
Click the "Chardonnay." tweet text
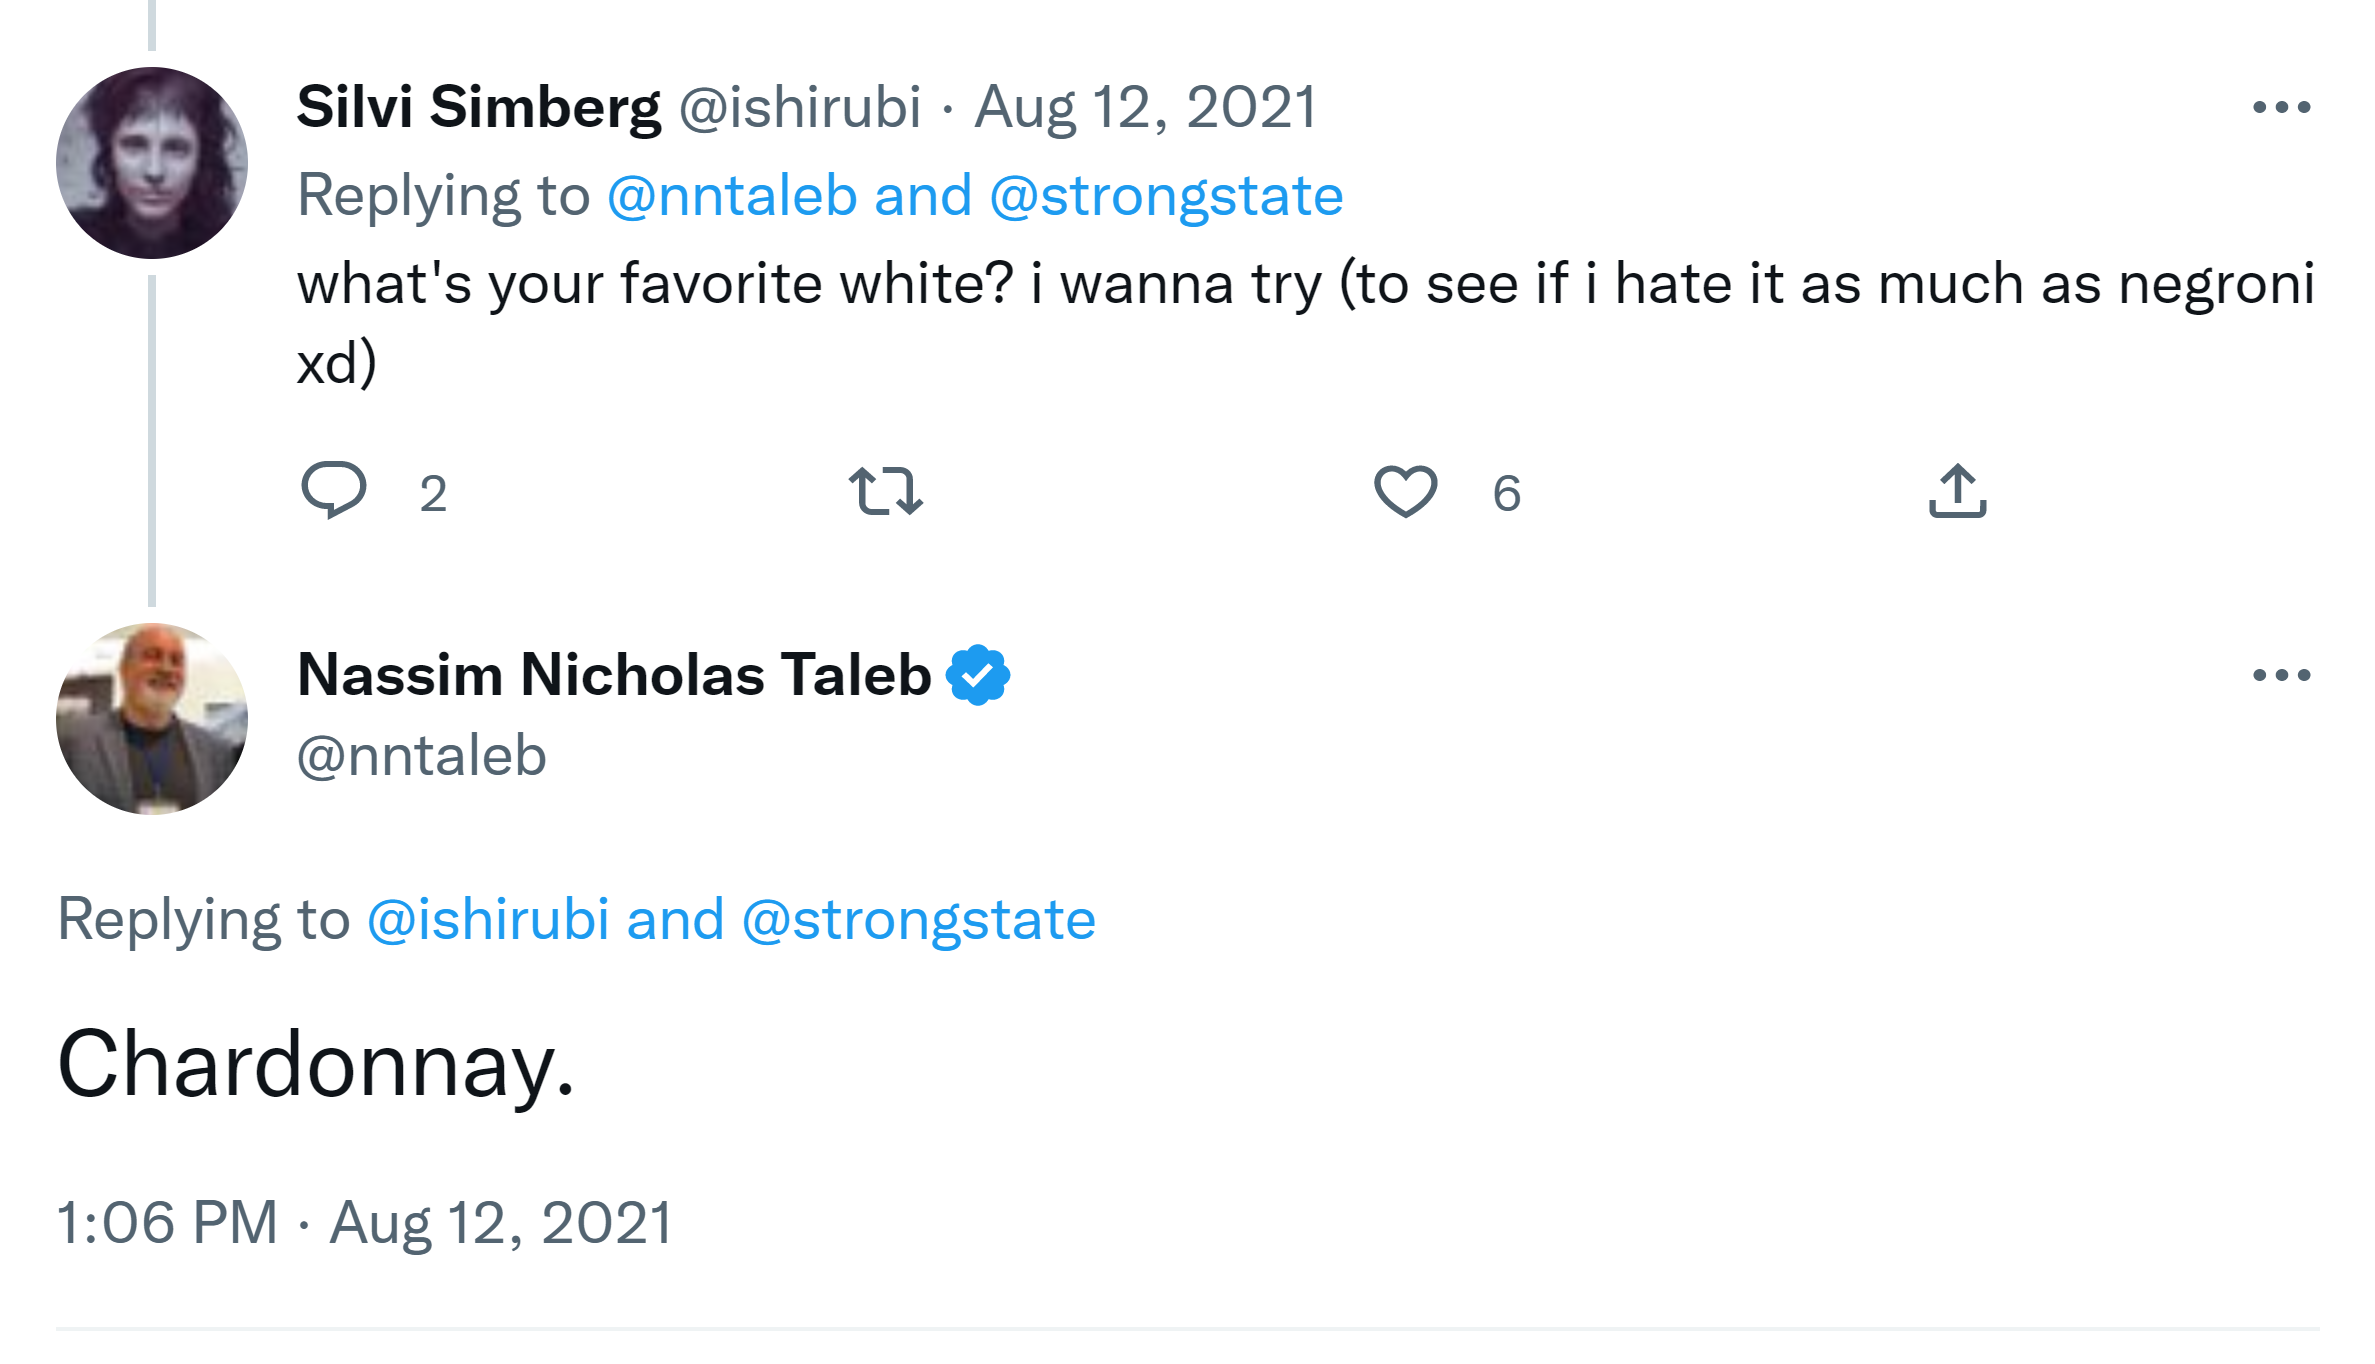(x=316, y=1065)
